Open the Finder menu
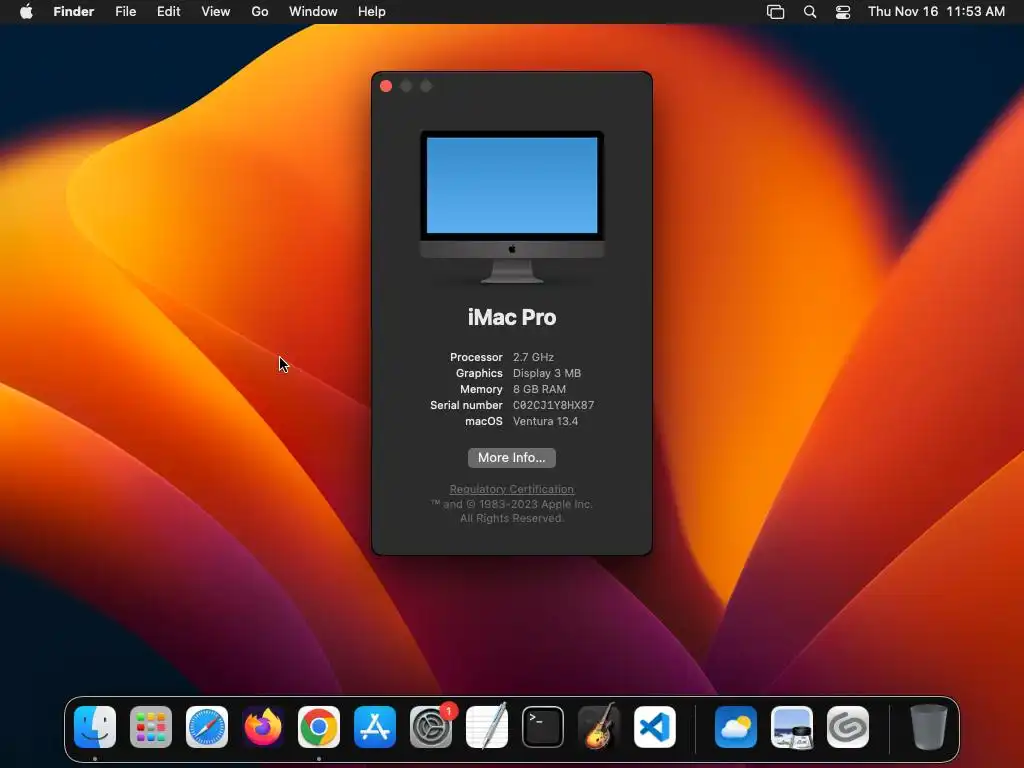The height and width of the screenshot is (768, 1024). pos(74,12)
